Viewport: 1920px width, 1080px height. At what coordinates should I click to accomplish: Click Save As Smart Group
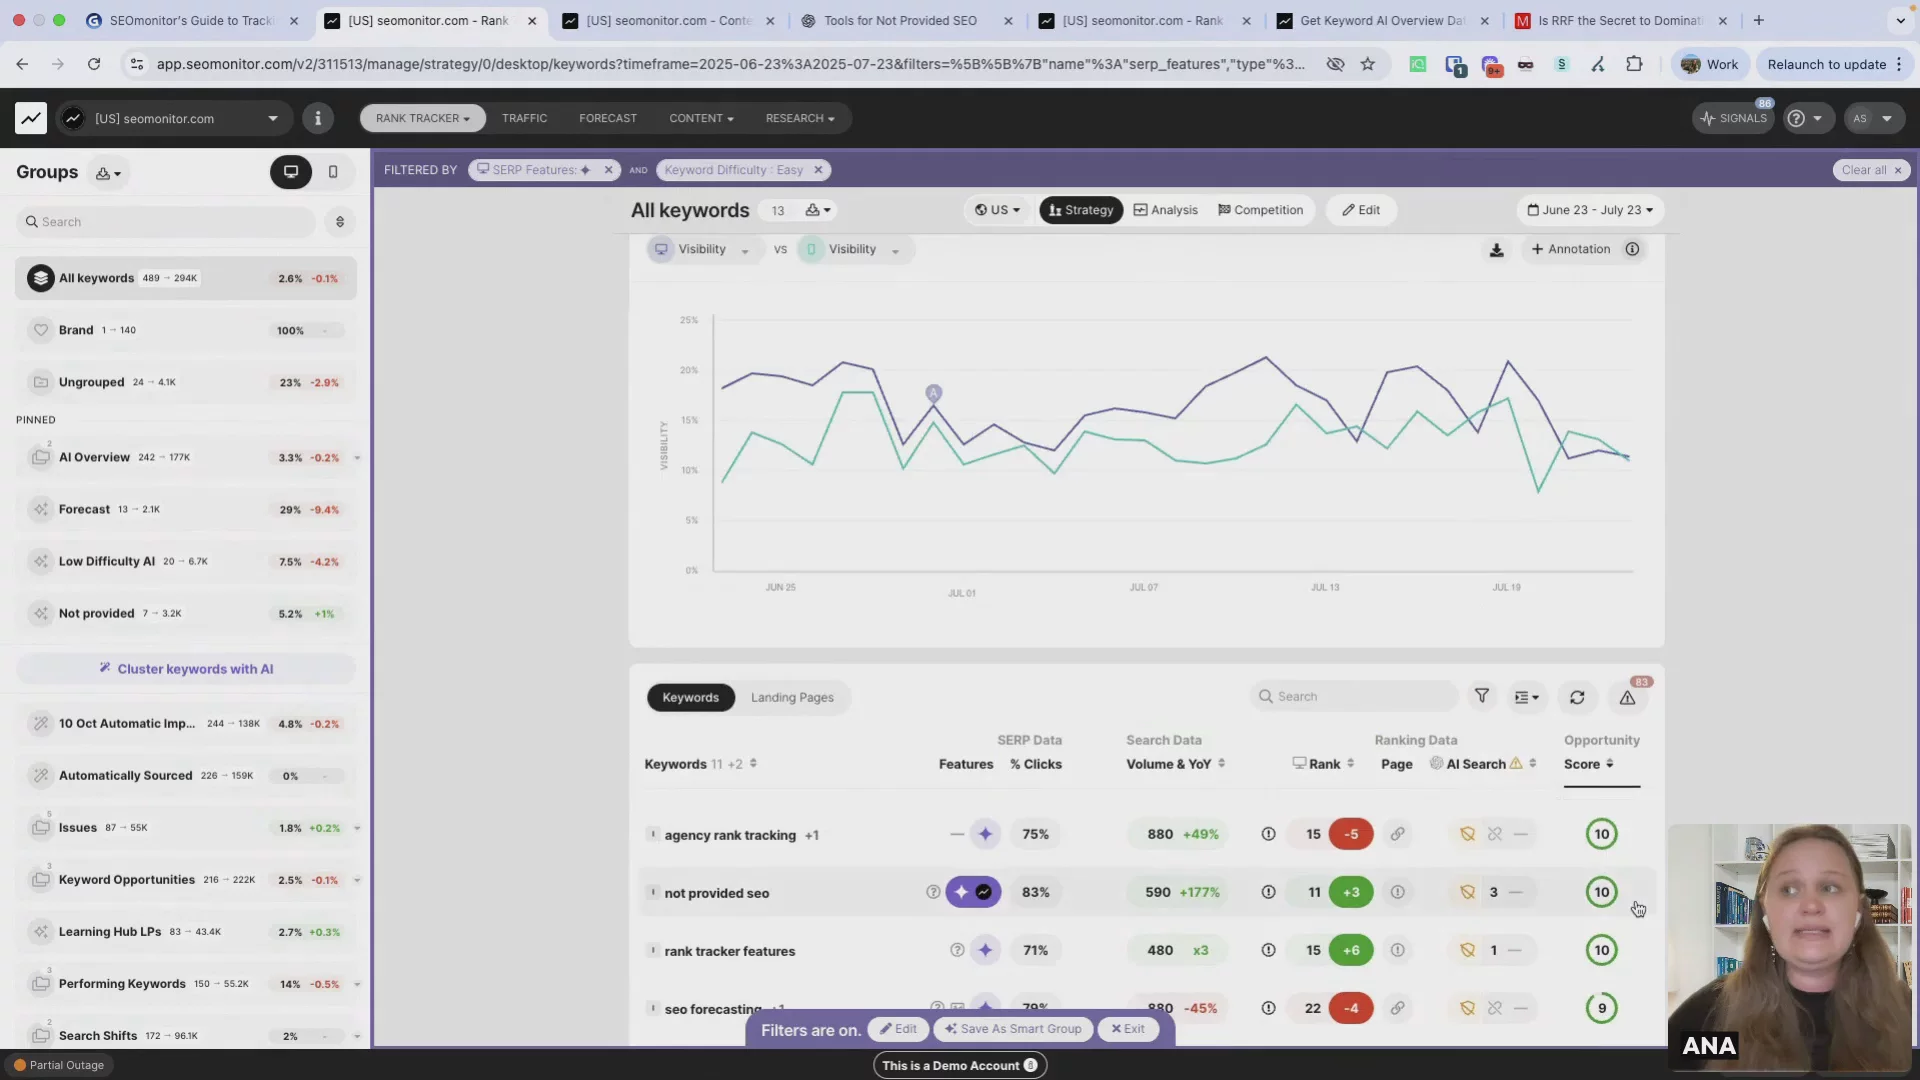point(1013,1029)
